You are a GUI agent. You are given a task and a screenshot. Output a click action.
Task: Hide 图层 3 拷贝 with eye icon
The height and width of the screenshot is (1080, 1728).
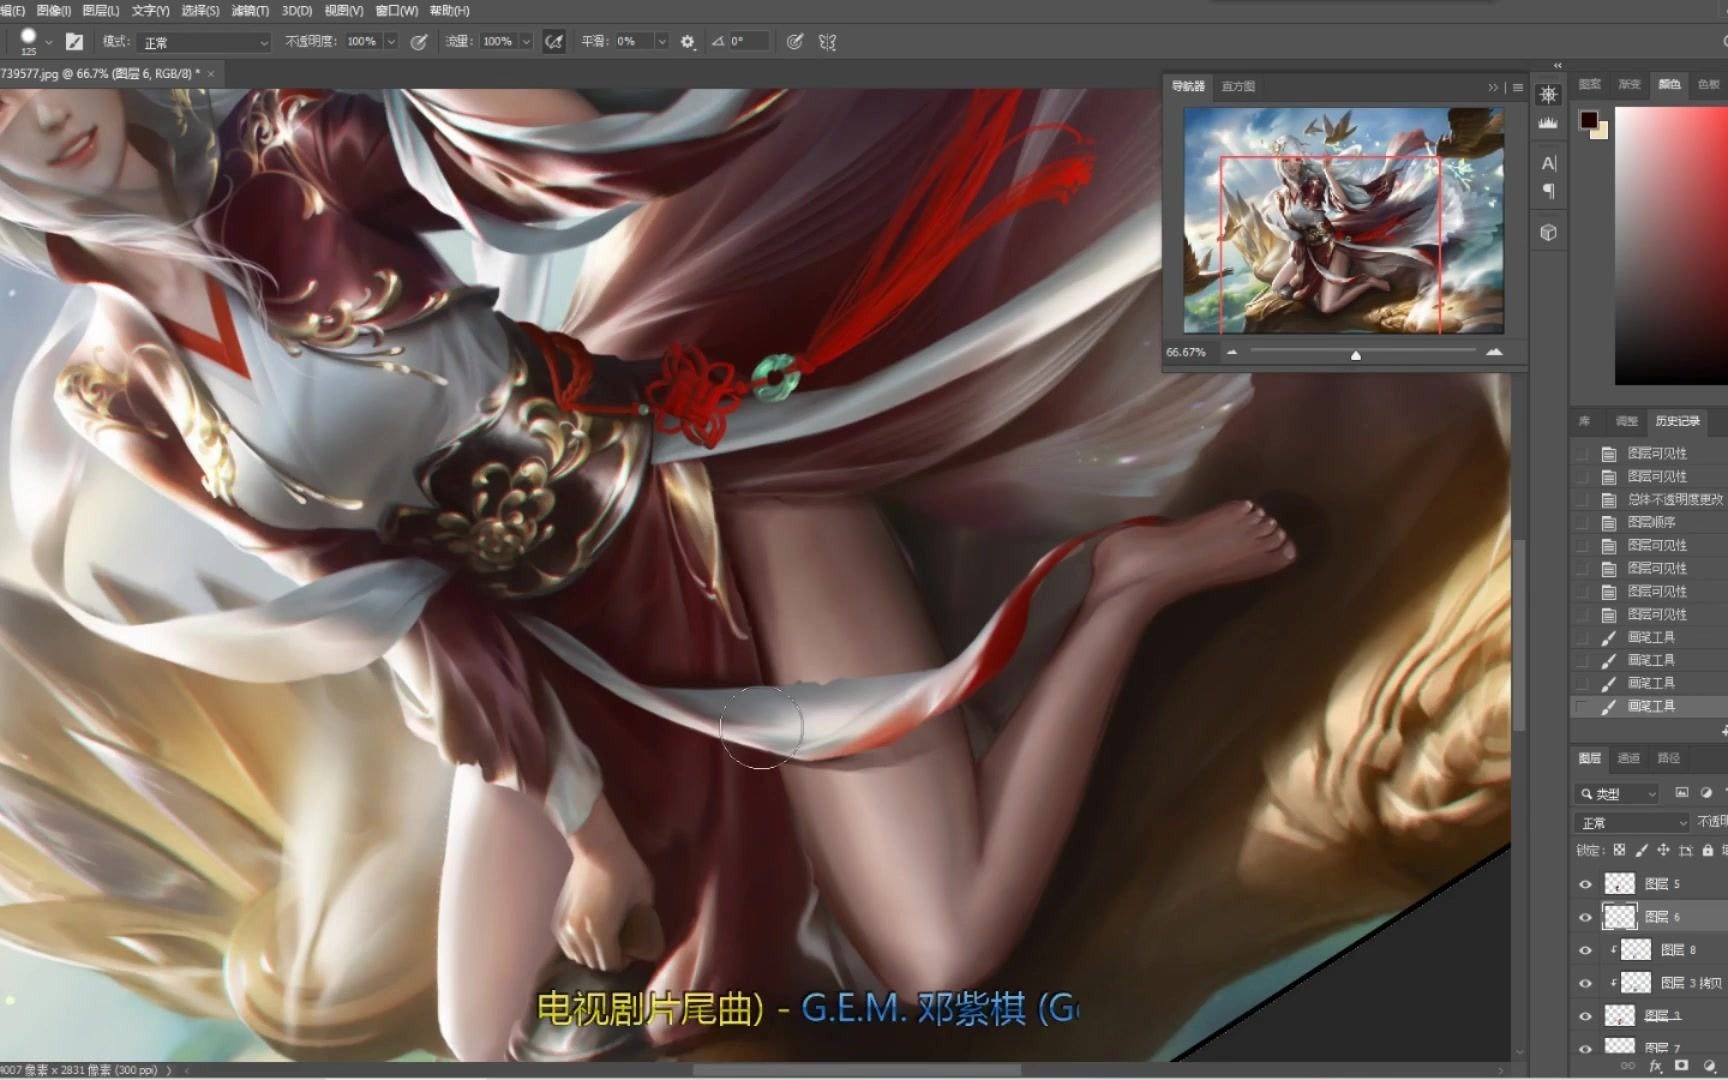(1585, 983)
